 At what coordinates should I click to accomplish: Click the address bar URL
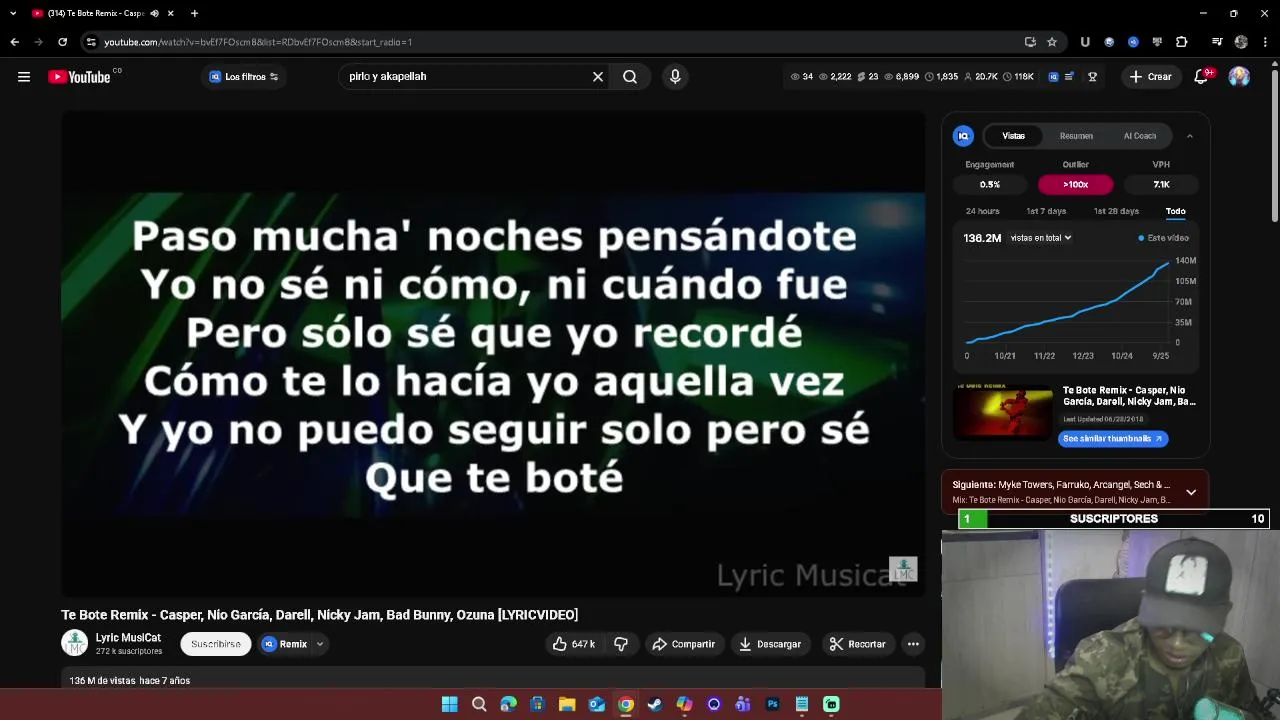258,42
